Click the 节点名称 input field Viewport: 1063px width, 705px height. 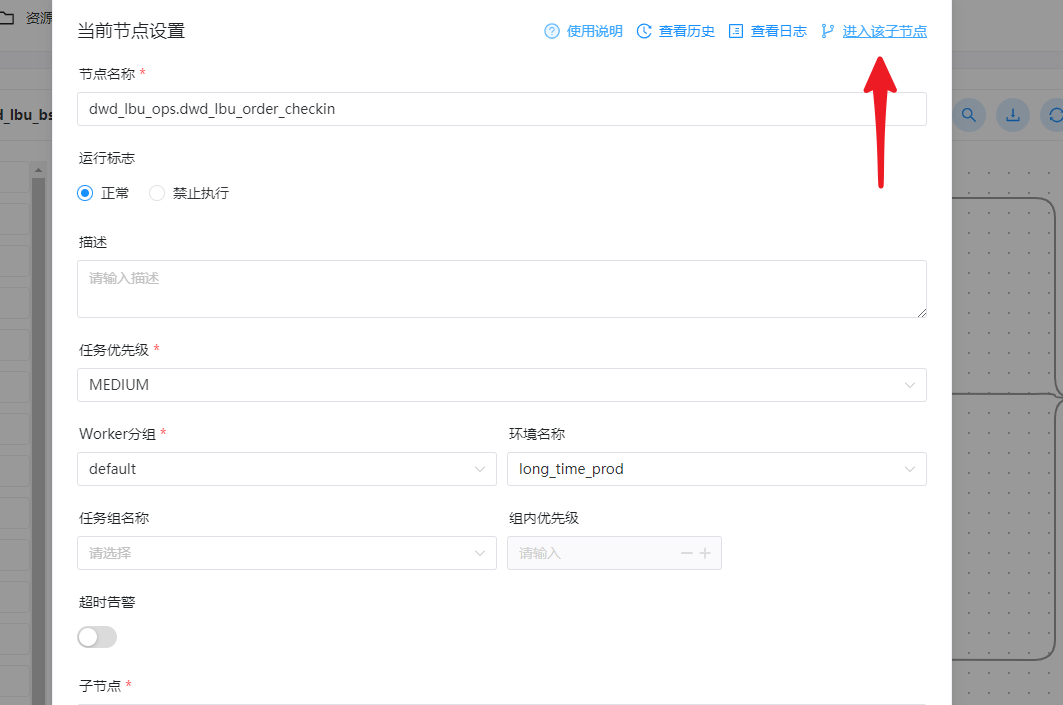point(502,109)
